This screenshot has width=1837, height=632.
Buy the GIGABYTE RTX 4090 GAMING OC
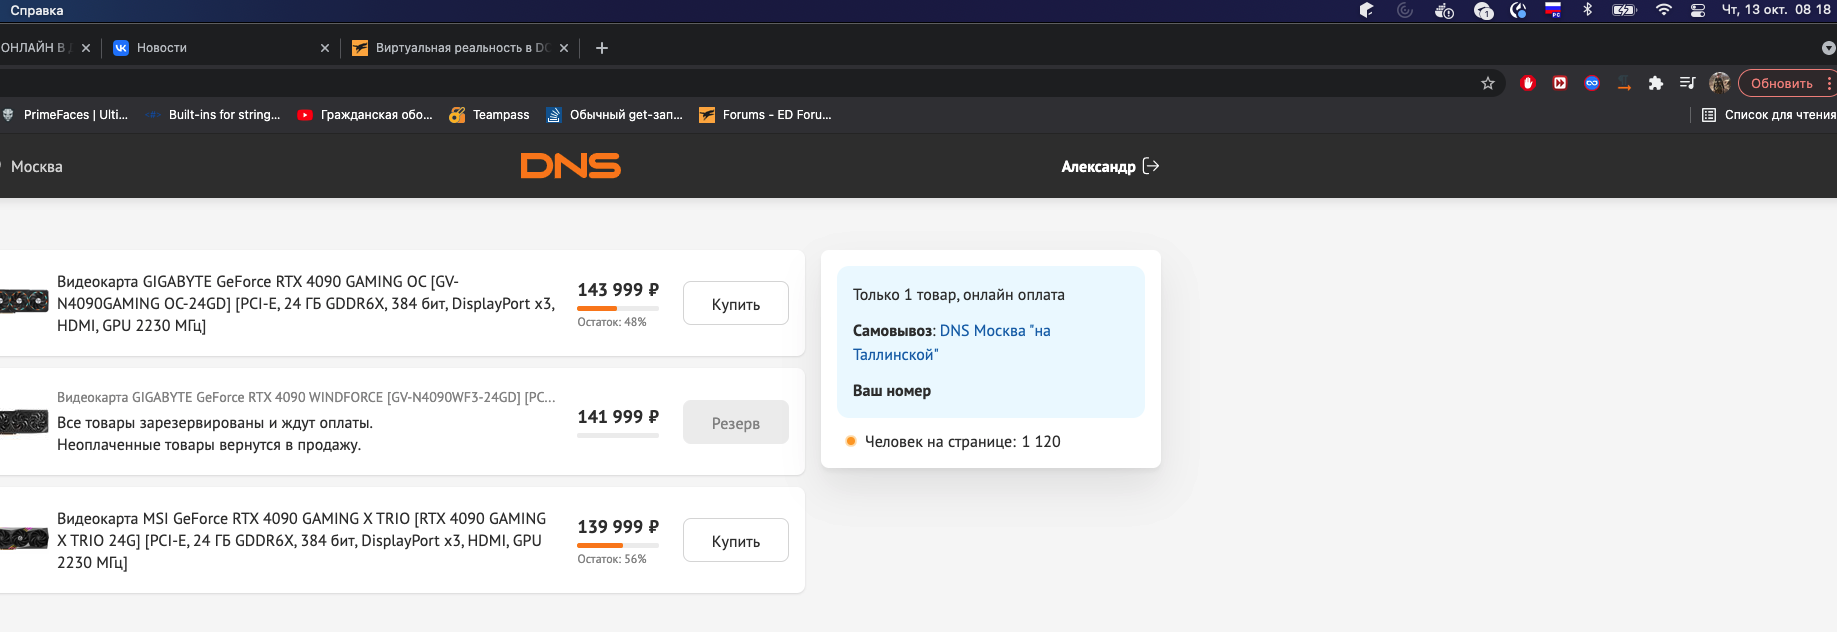click(x=736, y=304)
